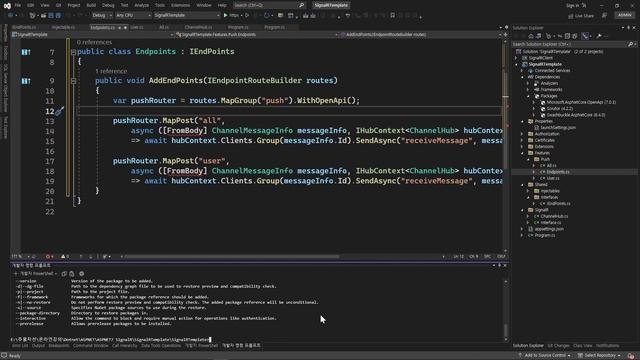
Task: Click the '1 reference' CodeLens link
Action: [x=111, y=71]
